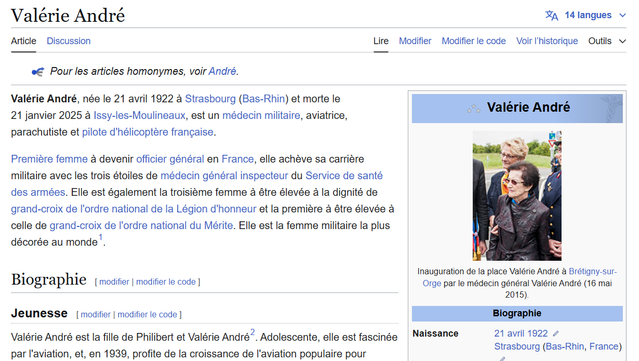Click modifier beside Biographie heading
Screen dimensions: 639x361
(114, 282)
